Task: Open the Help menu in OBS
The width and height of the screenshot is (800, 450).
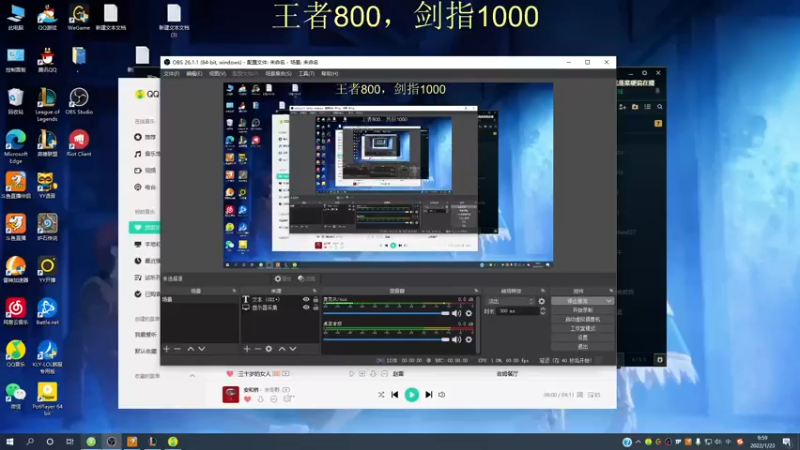Action: pos(330,74)
